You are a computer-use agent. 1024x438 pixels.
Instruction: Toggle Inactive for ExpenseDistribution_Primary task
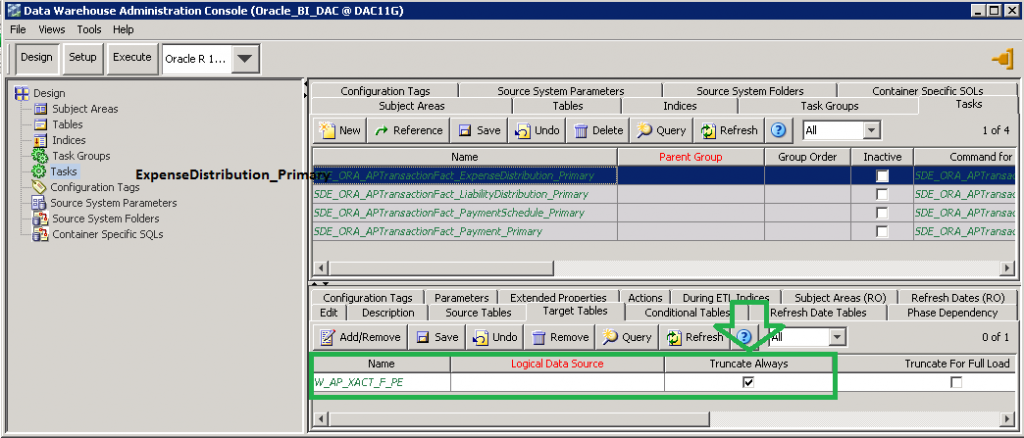pyautogui.click(x=882, y=176)
